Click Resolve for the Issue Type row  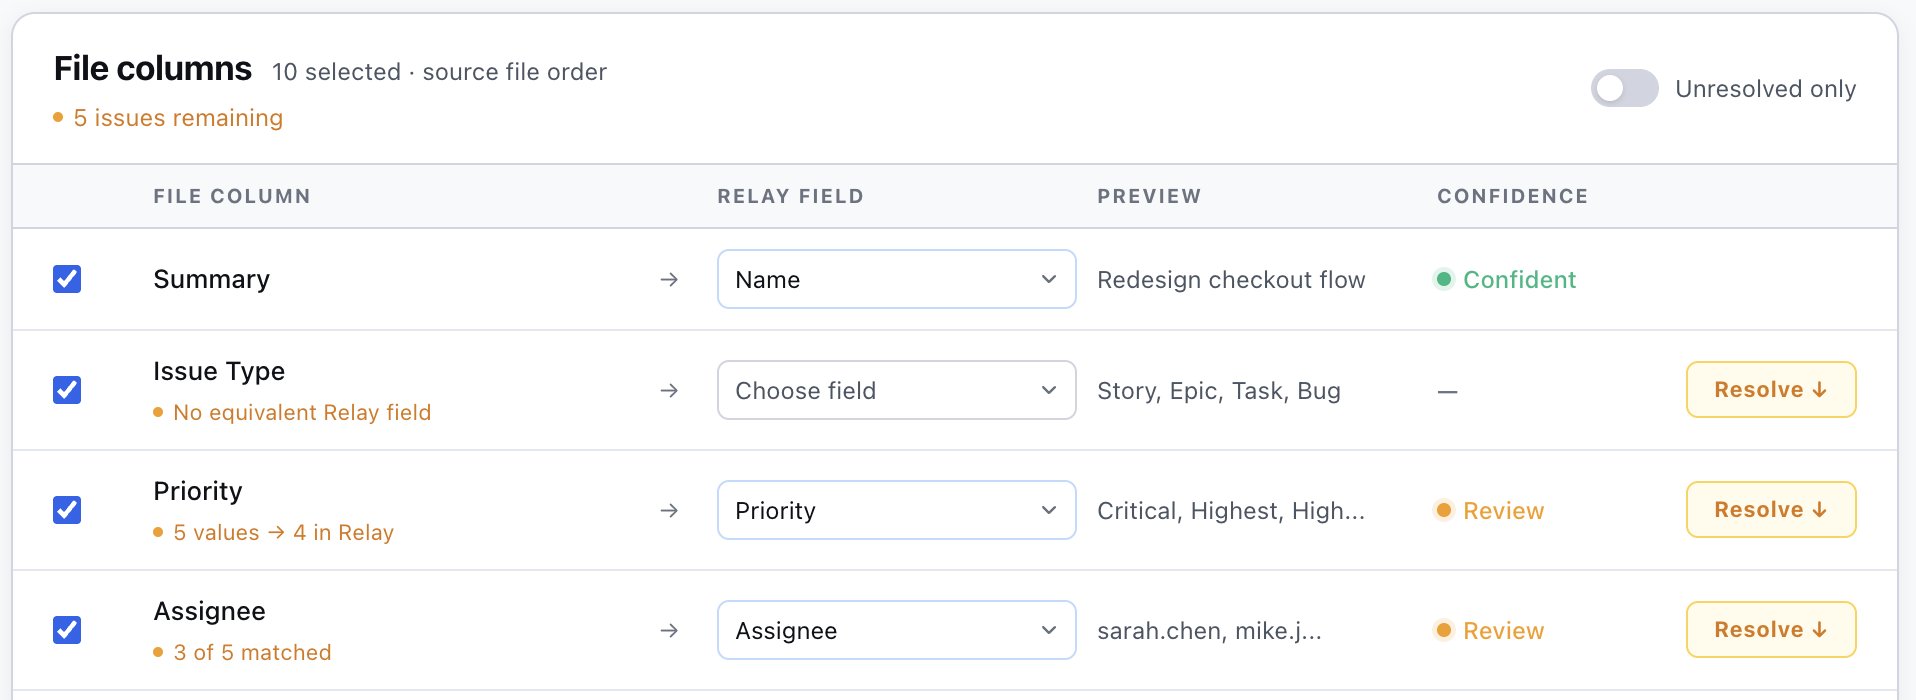(x=1770, y=389)
